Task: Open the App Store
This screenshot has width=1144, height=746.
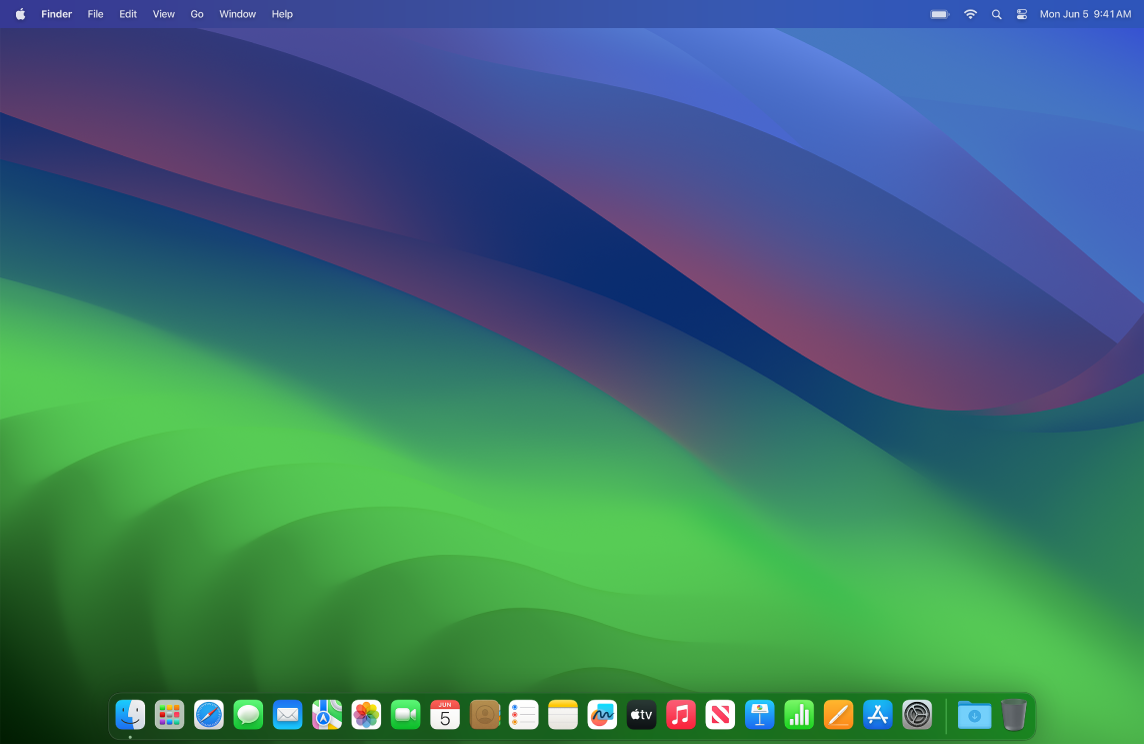Action: click(877, 714)
